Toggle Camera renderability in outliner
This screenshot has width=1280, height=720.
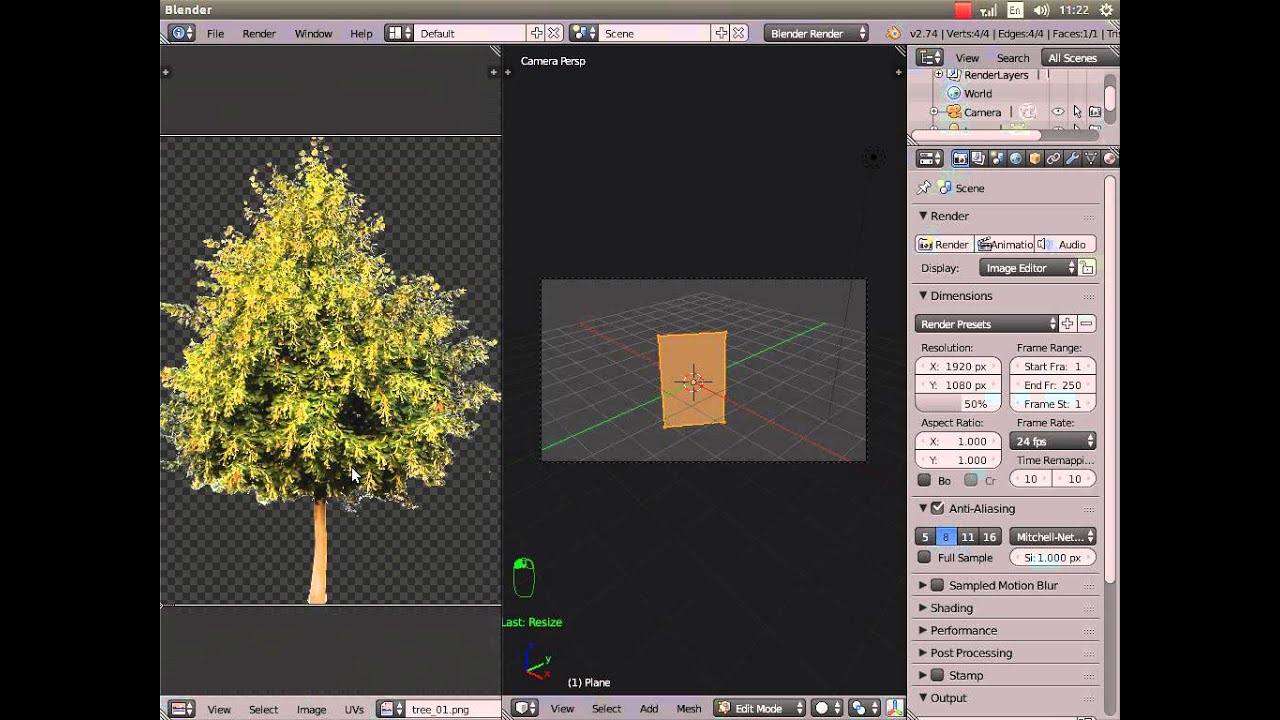point(1095,112)
